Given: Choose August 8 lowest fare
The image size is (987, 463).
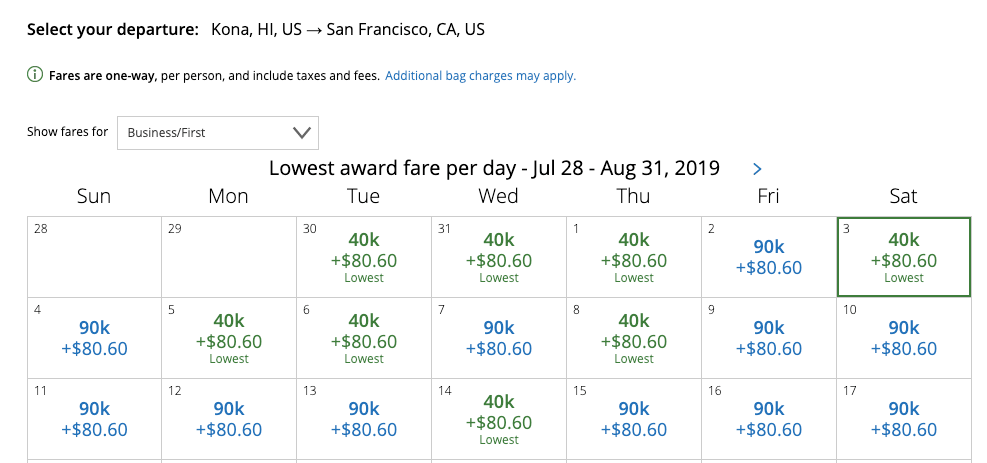Looking at the screenshot, I should point(633,338).
